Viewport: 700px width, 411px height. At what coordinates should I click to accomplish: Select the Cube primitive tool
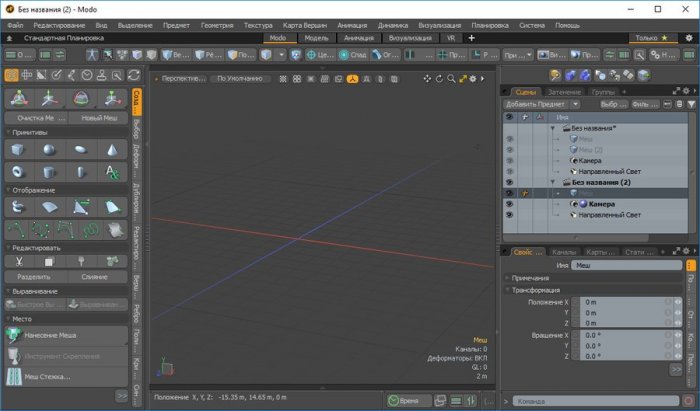18,149
